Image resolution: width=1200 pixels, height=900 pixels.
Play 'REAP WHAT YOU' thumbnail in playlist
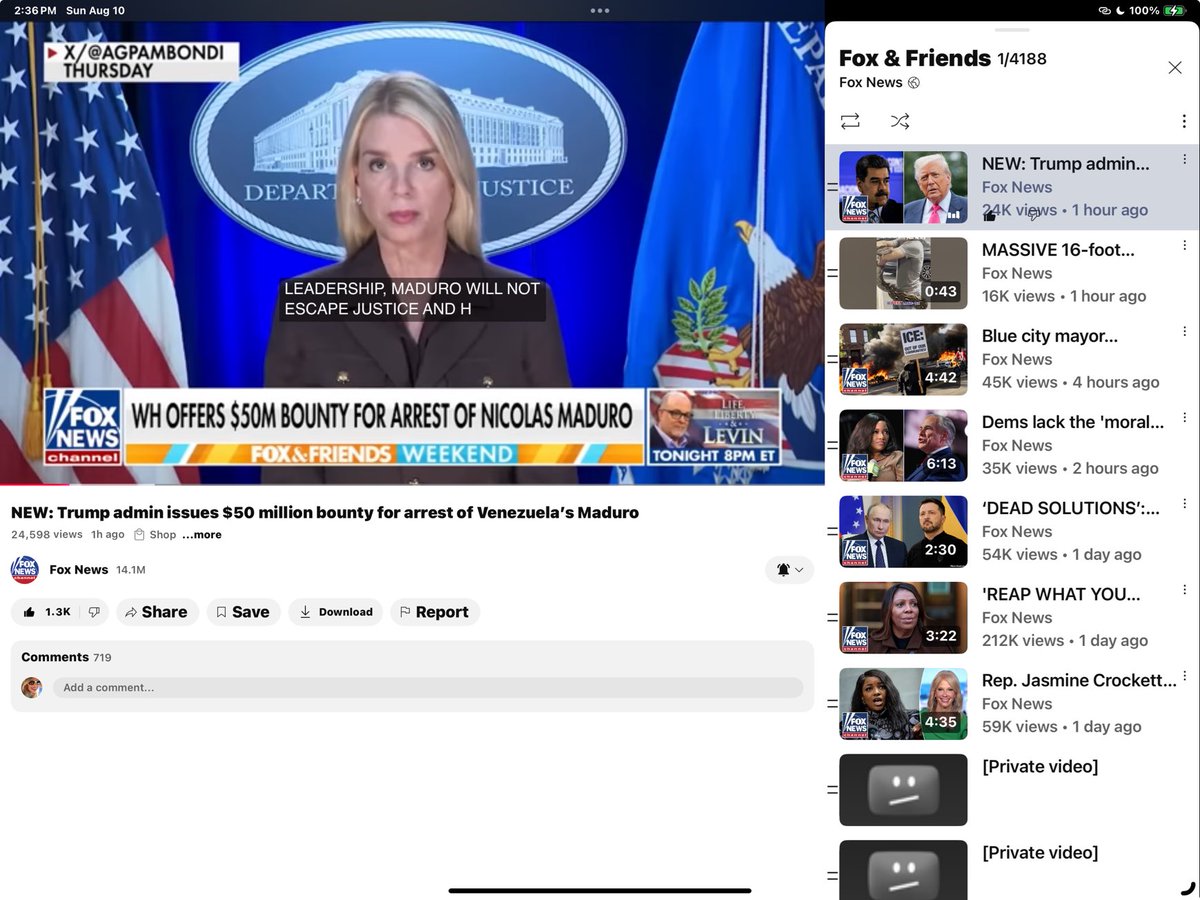pyautogui.click(x=903, y=617)
